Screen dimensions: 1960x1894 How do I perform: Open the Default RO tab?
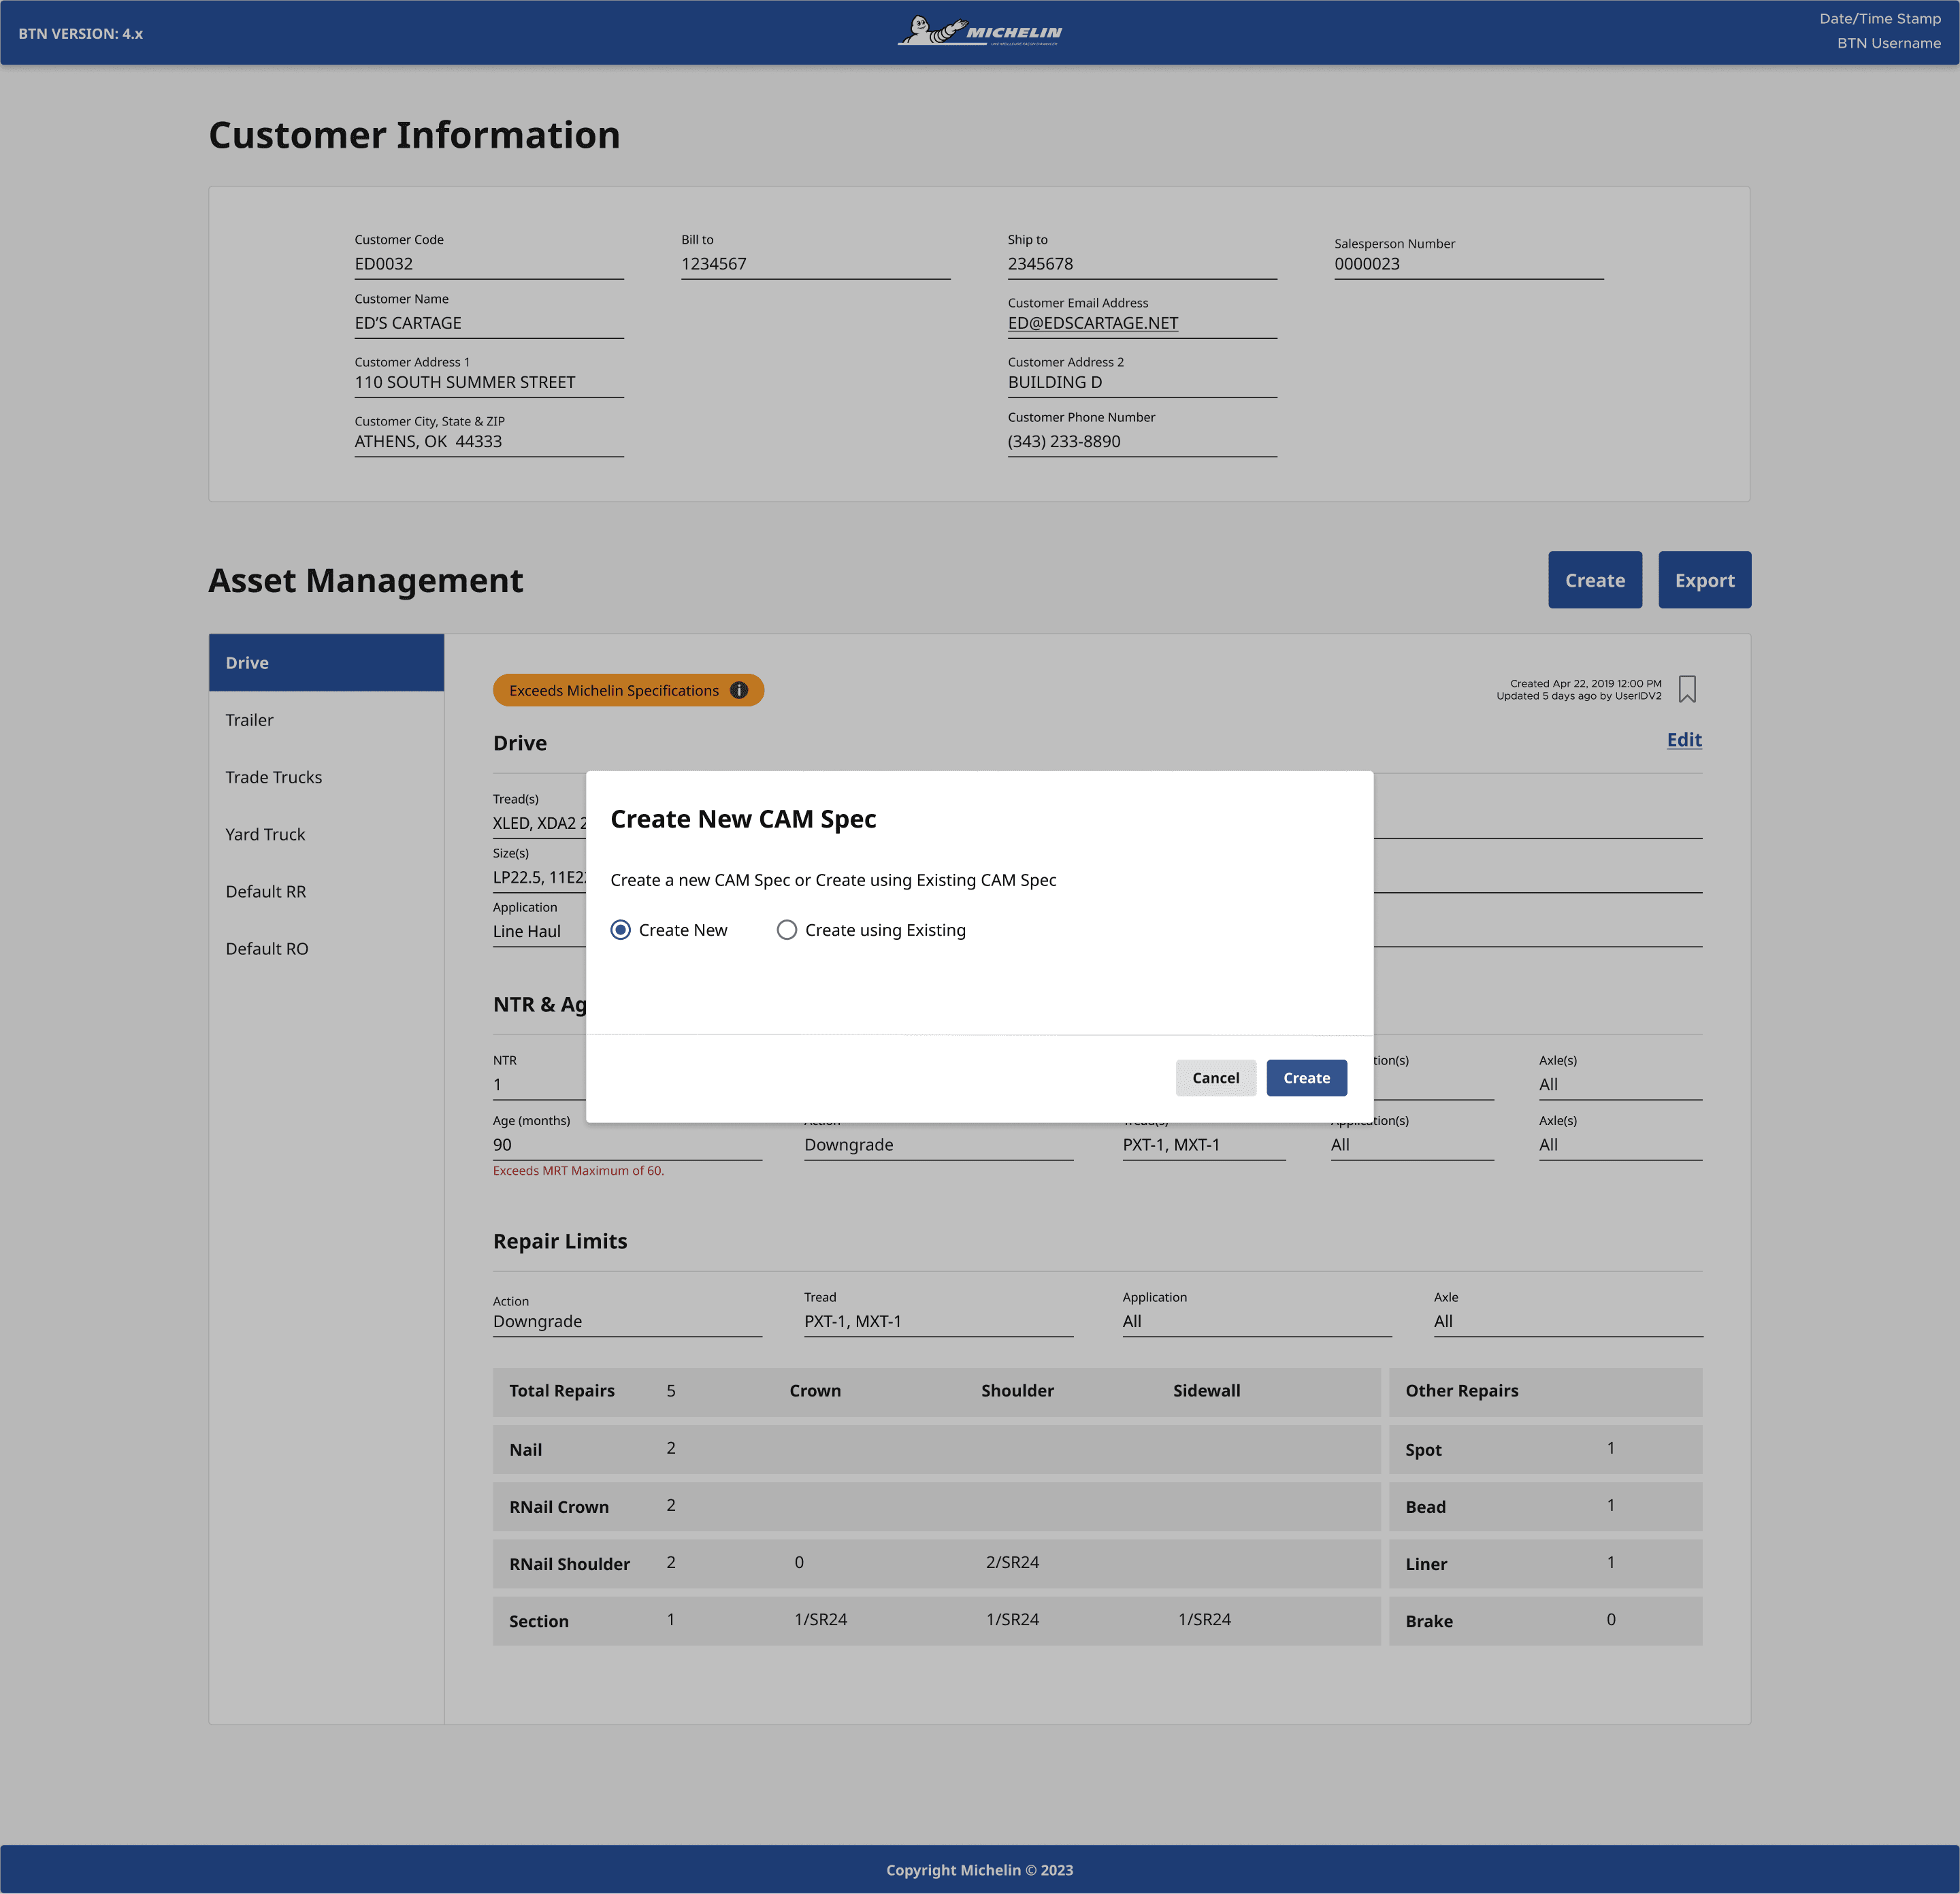pos(326,948)
